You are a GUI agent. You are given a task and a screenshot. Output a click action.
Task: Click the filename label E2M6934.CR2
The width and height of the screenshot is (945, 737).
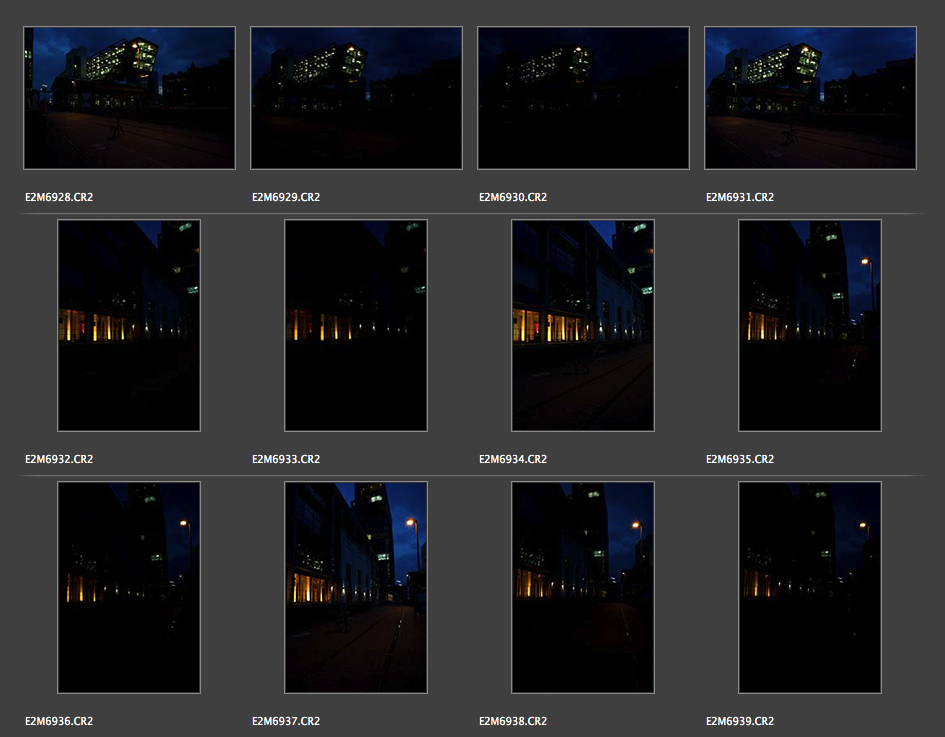[513, 460]
